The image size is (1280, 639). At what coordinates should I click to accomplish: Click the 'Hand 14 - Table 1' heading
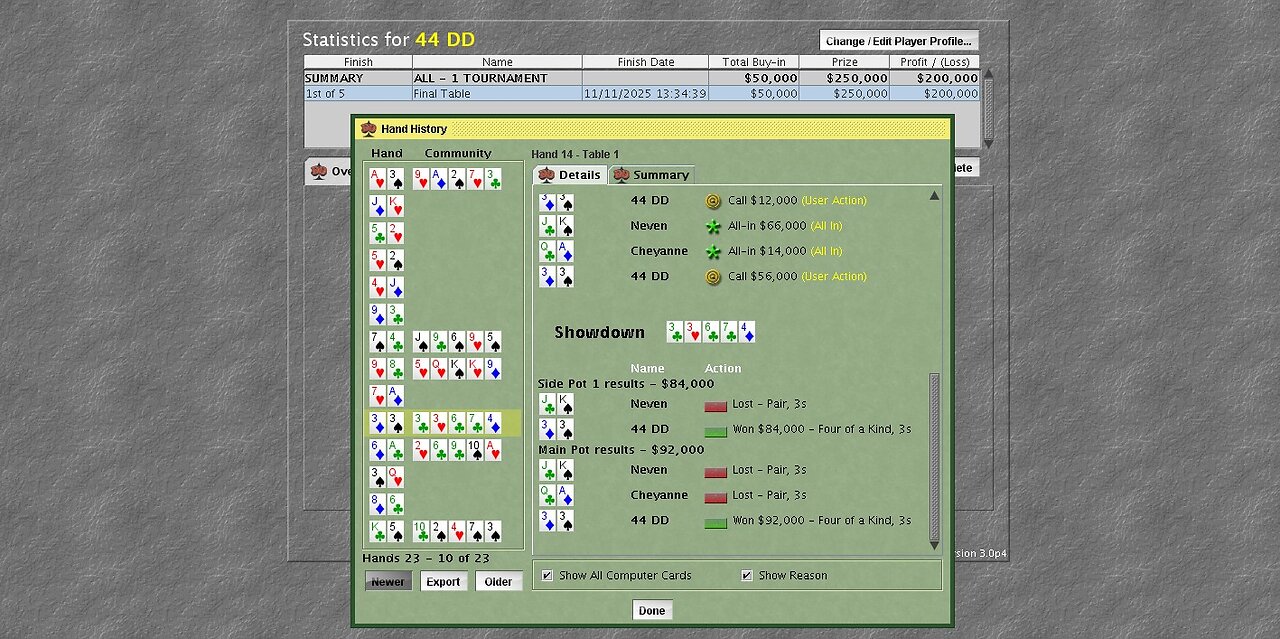pos(575,154)
